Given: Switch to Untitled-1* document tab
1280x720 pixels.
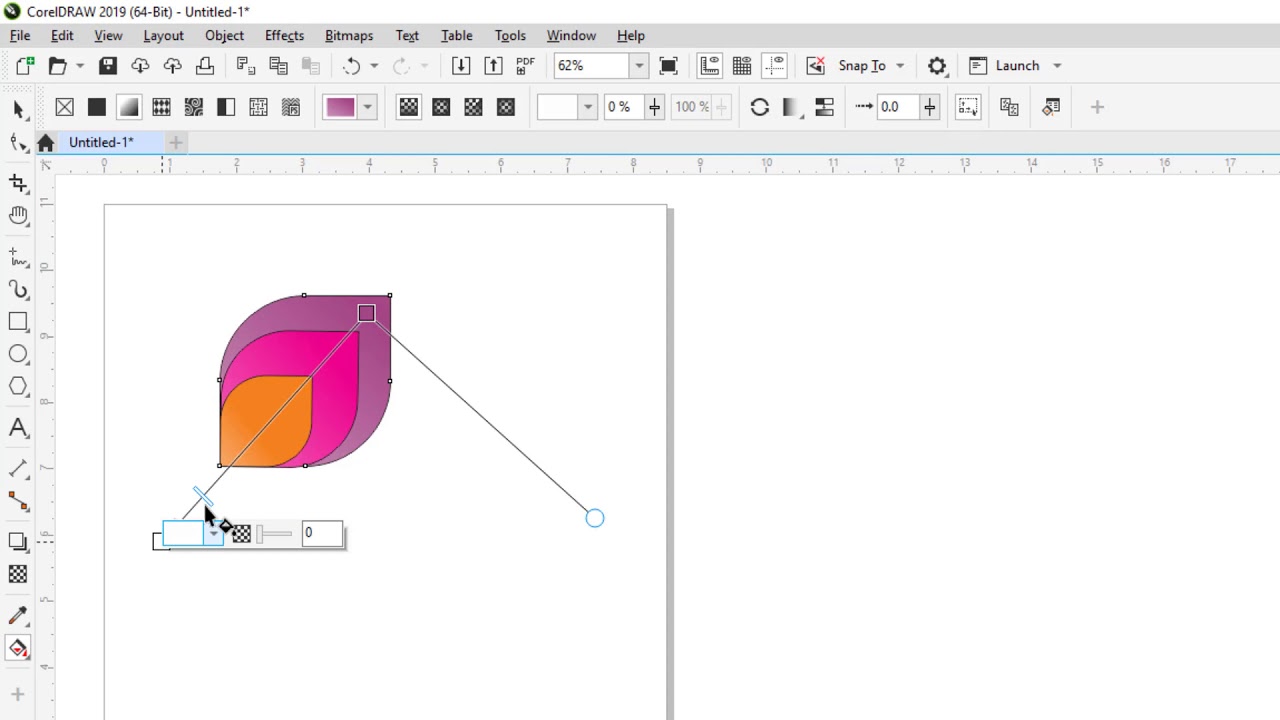Looking at the screenshot, I should tap(101, 142).
